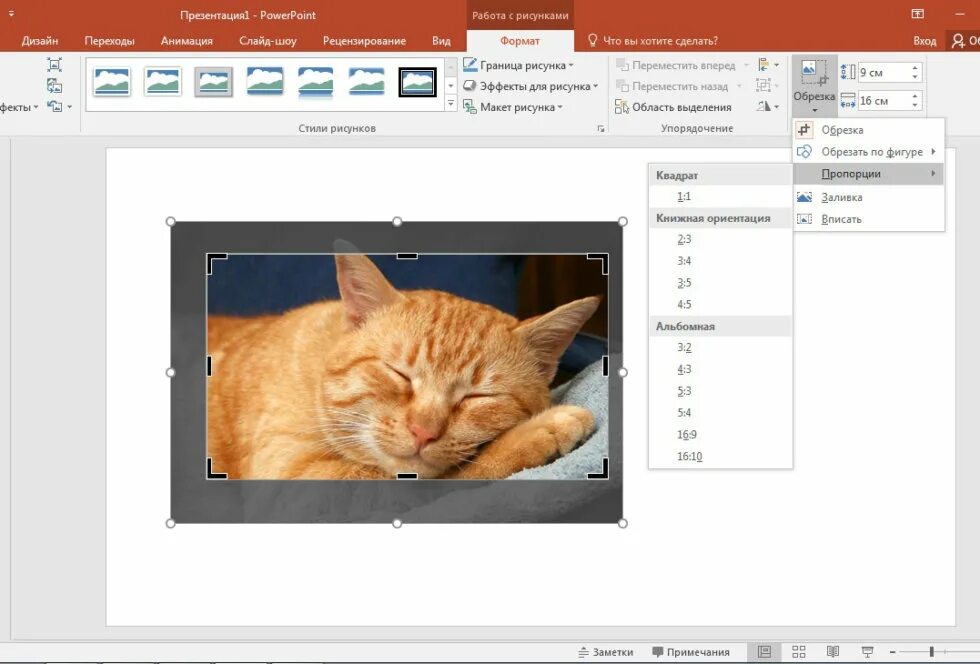Click the Change Picture icon
The width and height of the screenshot is (980, 664).
coord(54,86)
